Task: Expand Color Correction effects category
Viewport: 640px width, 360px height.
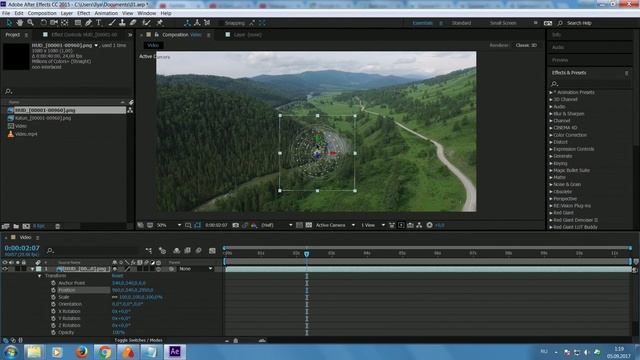Action: pyautogui.click(x=551, y=135)
